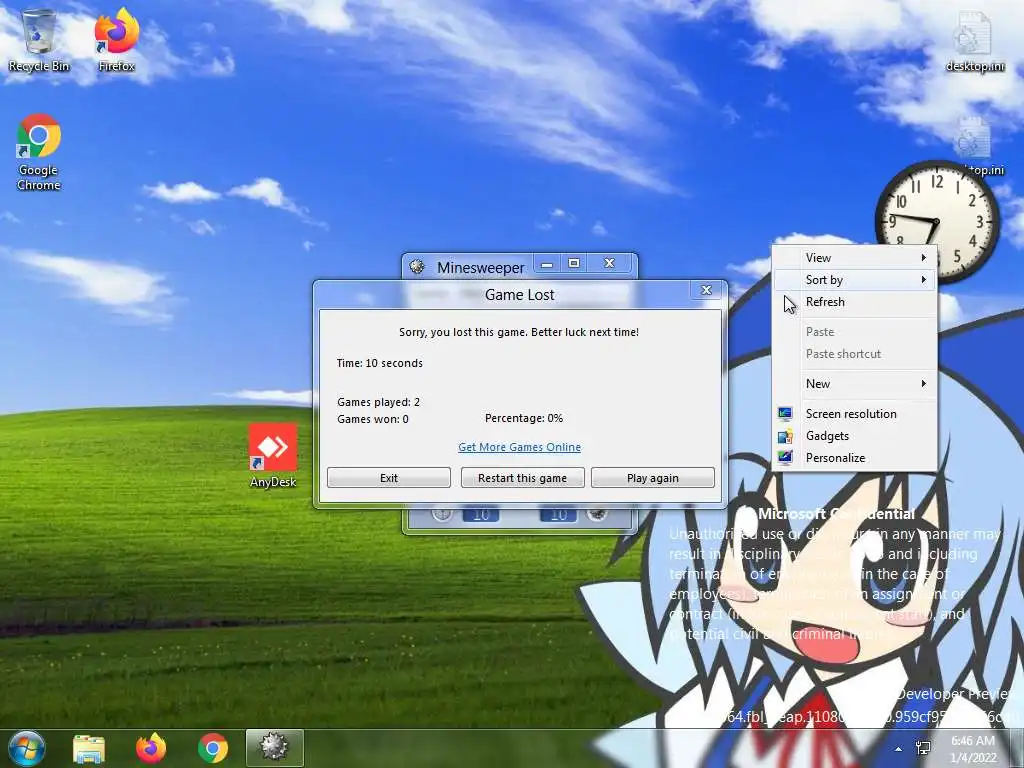This screenshot has height=768, width=1024.
Task: Click the Game Lost dialog title
Action: 519,295
